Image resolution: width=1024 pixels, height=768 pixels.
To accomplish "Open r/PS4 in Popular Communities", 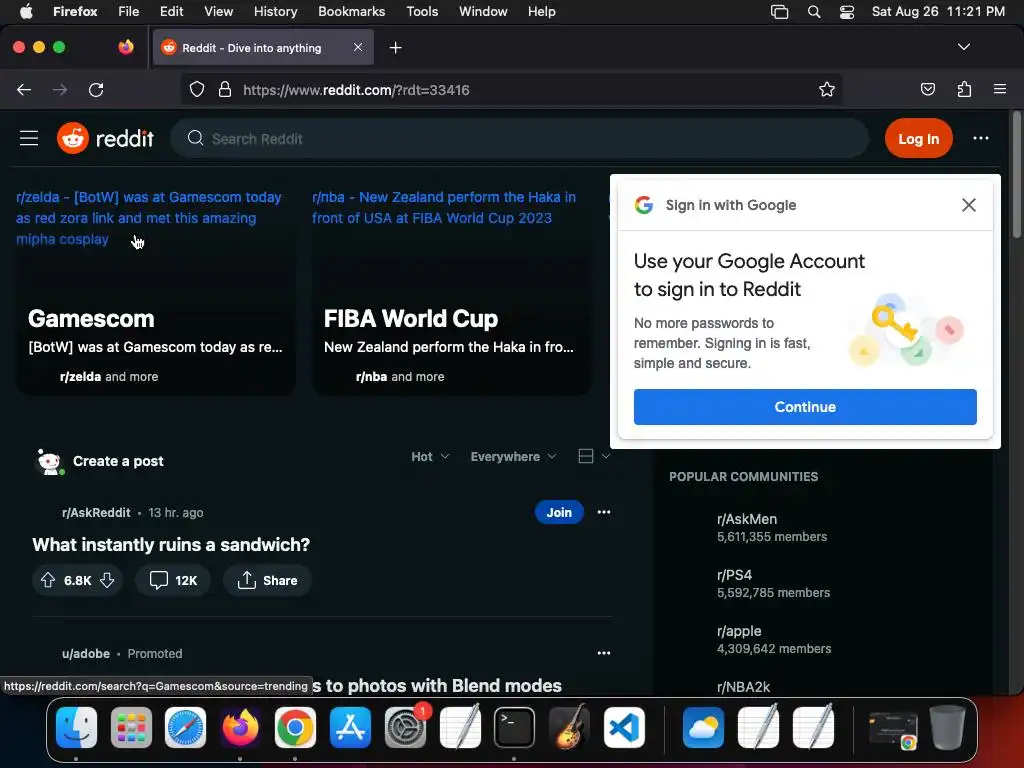I will 734,575.
